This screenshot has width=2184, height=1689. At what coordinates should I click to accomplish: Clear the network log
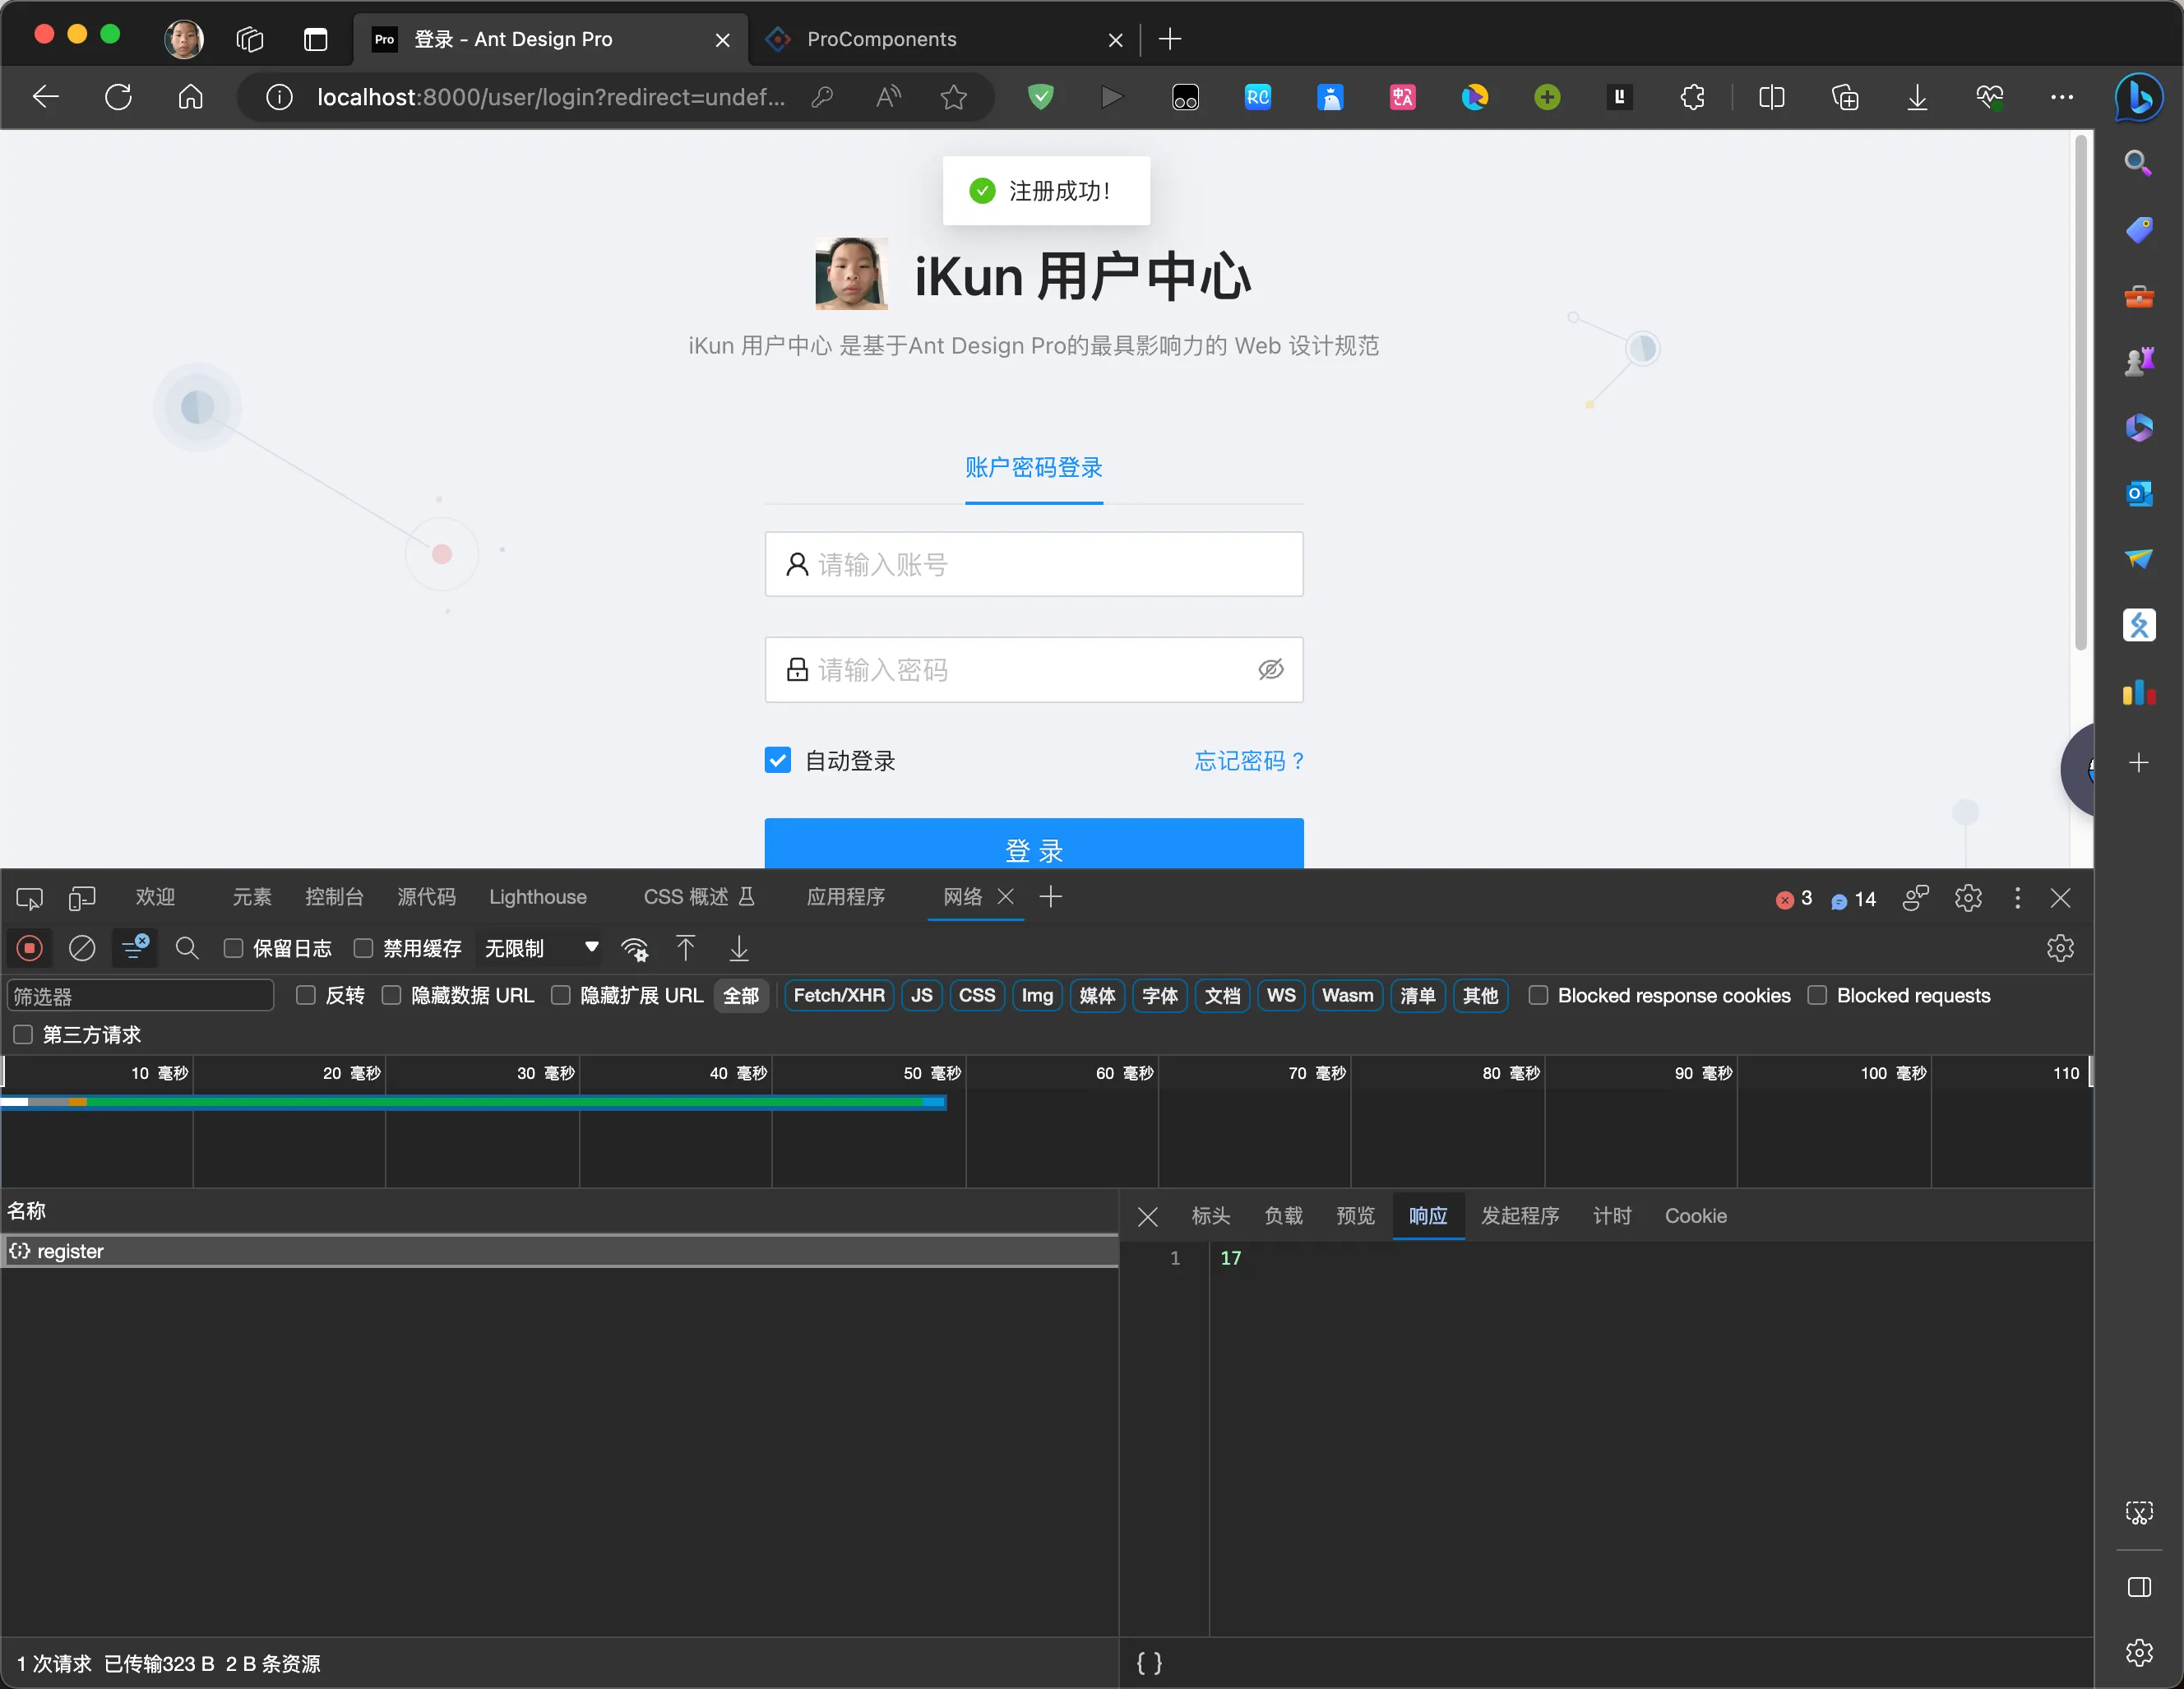(82, 948)
